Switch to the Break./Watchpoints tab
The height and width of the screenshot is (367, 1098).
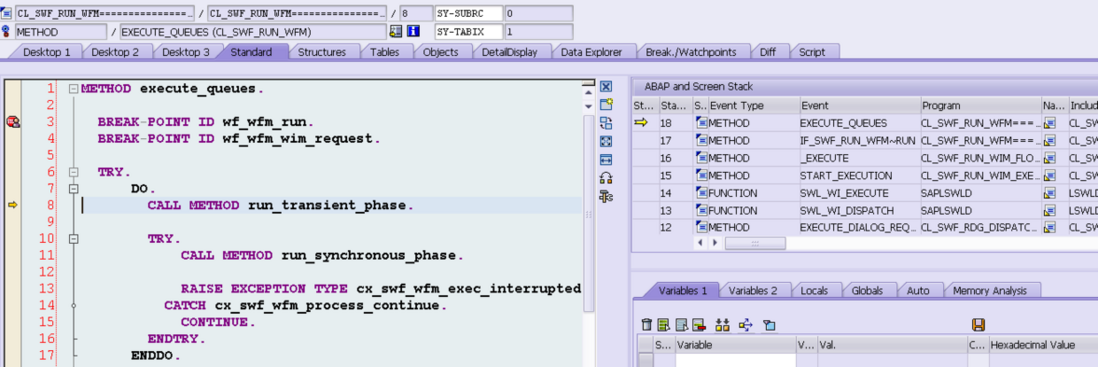[x=690, y=52]
